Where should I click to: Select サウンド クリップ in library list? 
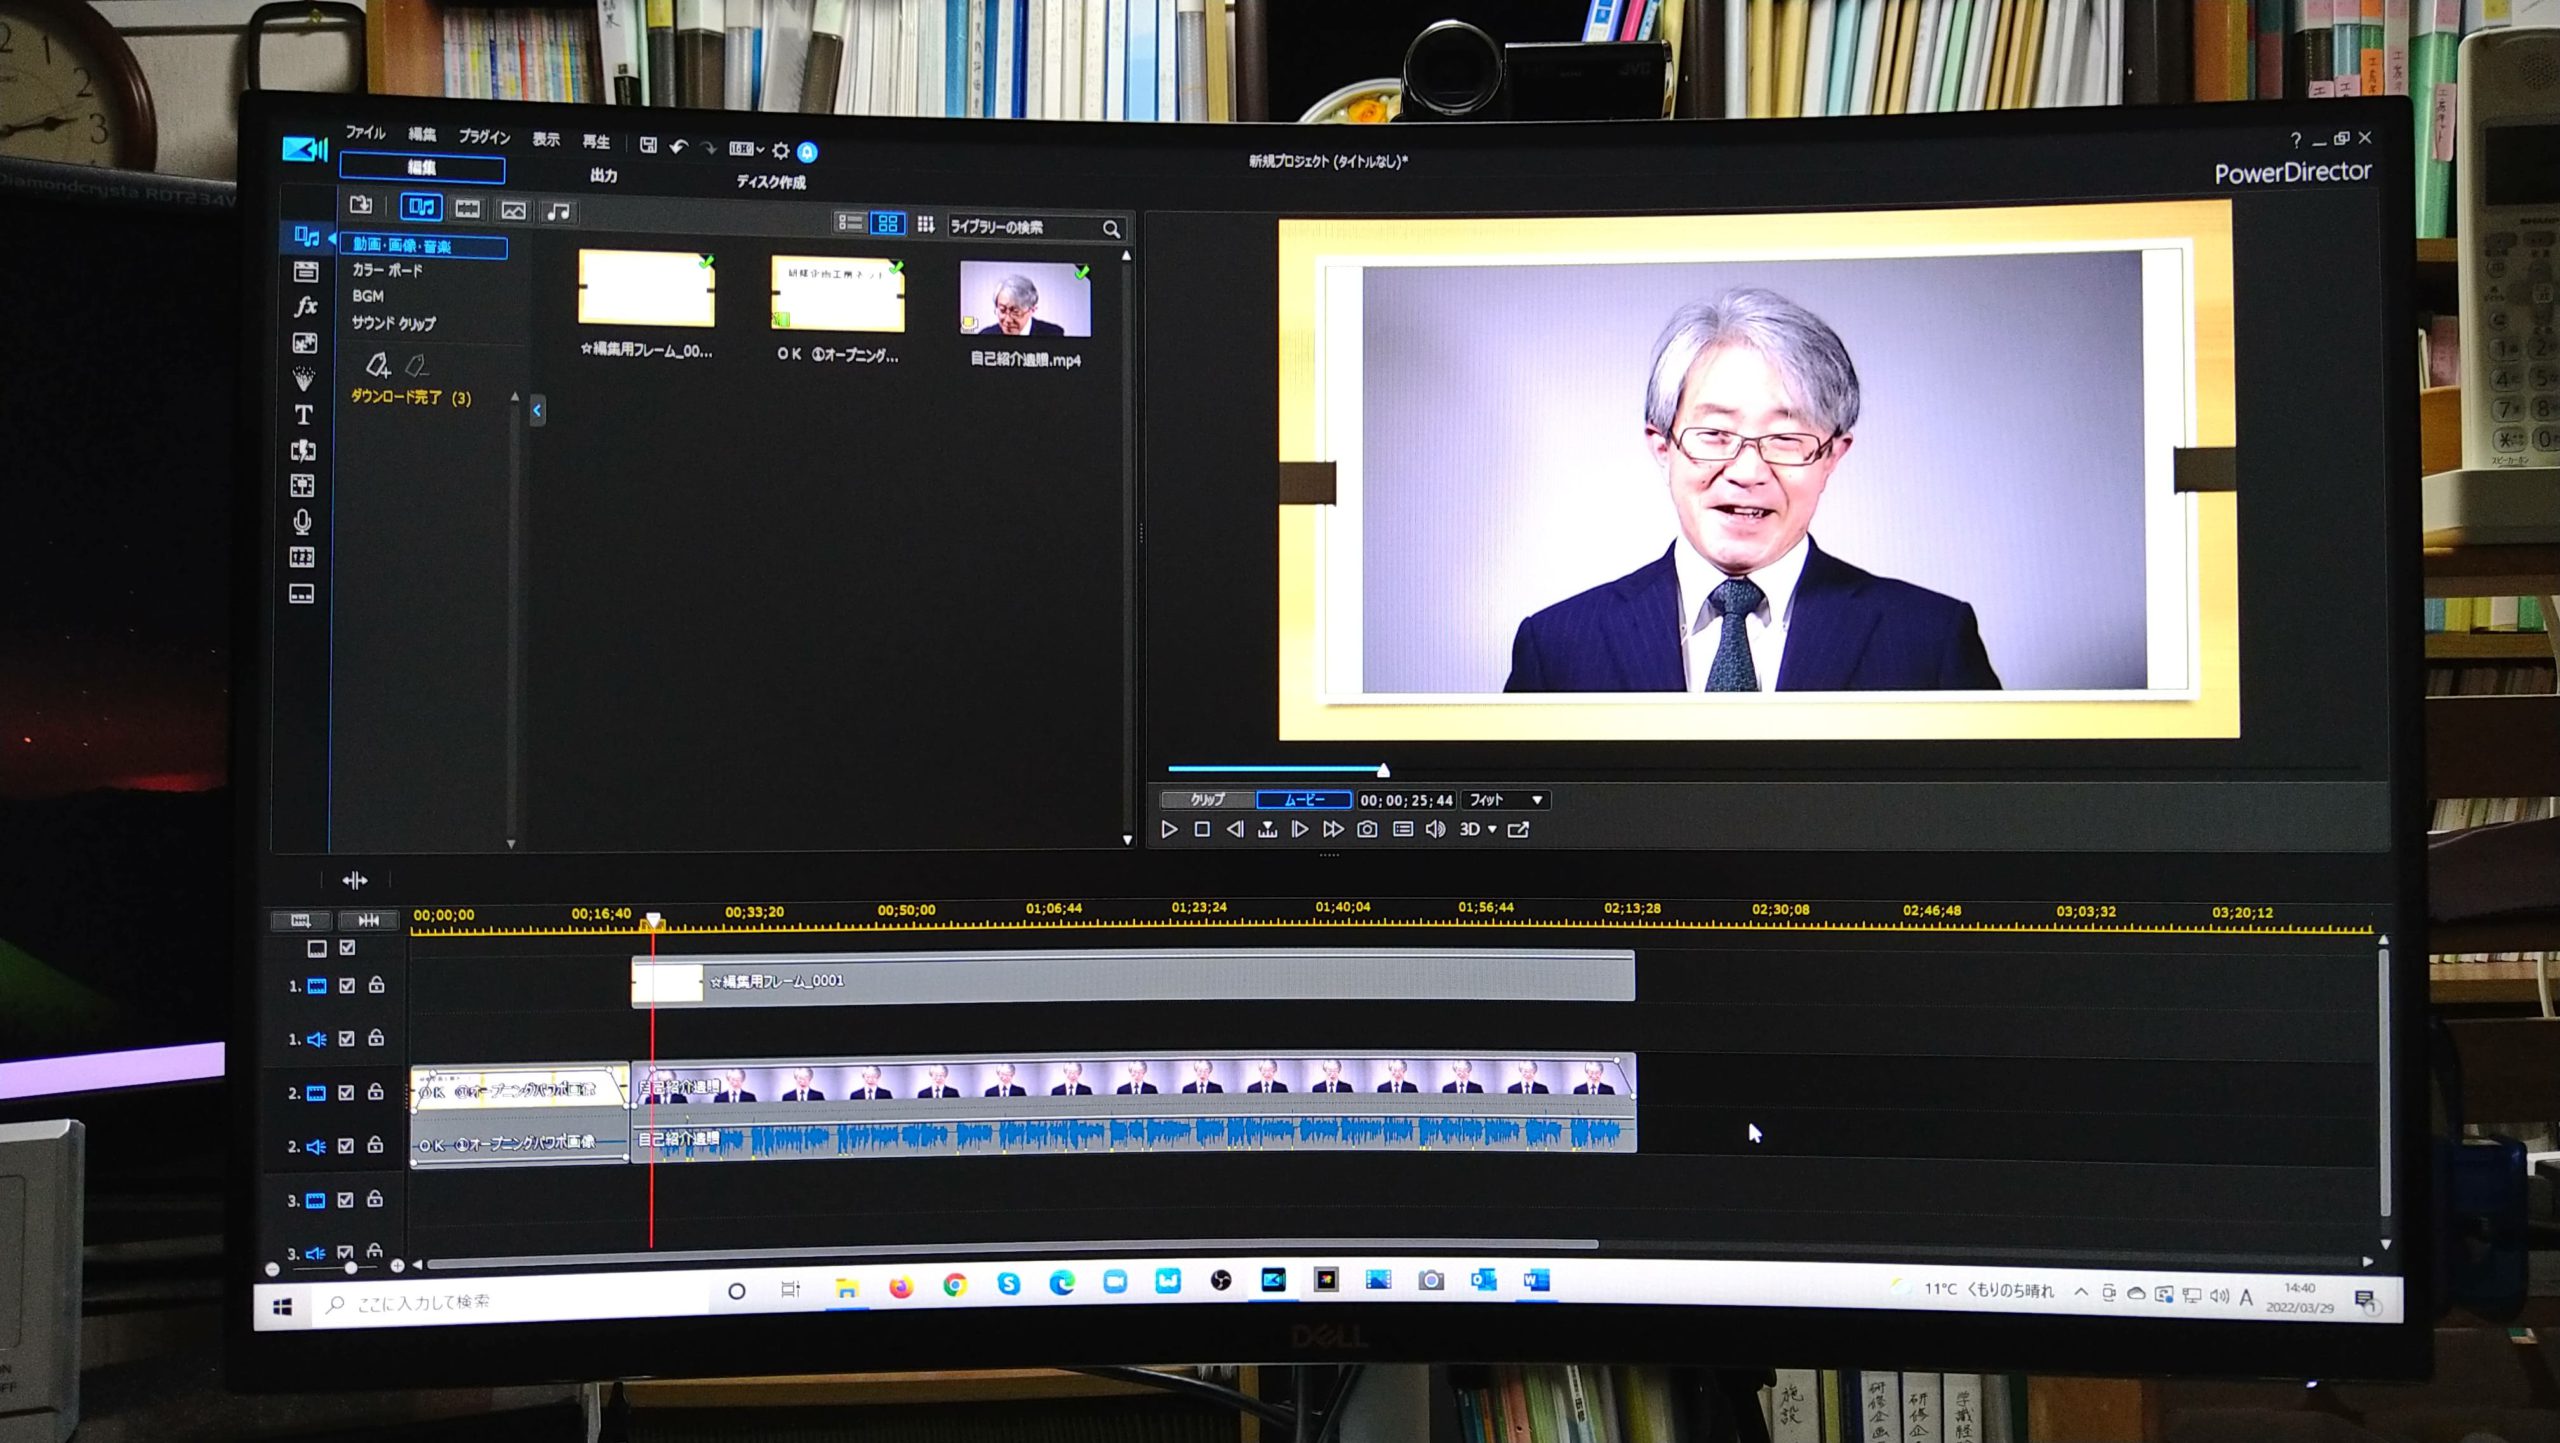pyautogui.click(x=393, y=323)
